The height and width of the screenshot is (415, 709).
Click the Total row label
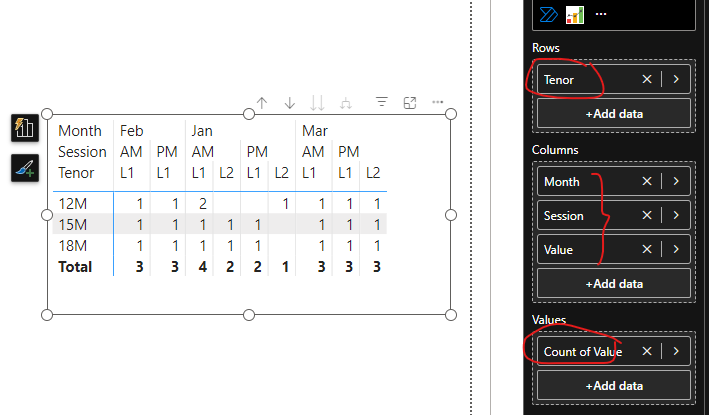coord(75,267)
